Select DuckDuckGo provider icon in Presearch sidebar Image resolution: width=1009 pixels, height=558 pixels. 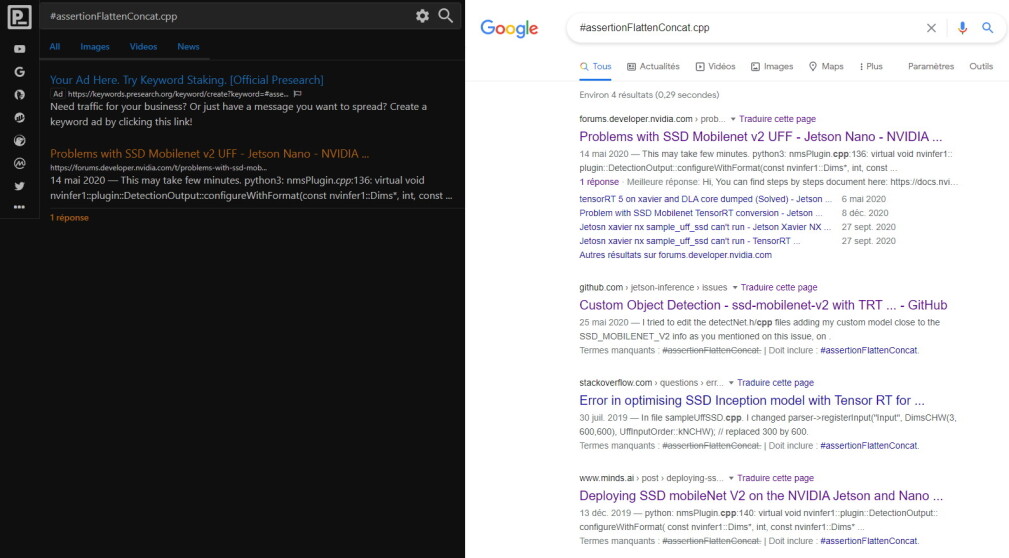(x=20, y=95)
